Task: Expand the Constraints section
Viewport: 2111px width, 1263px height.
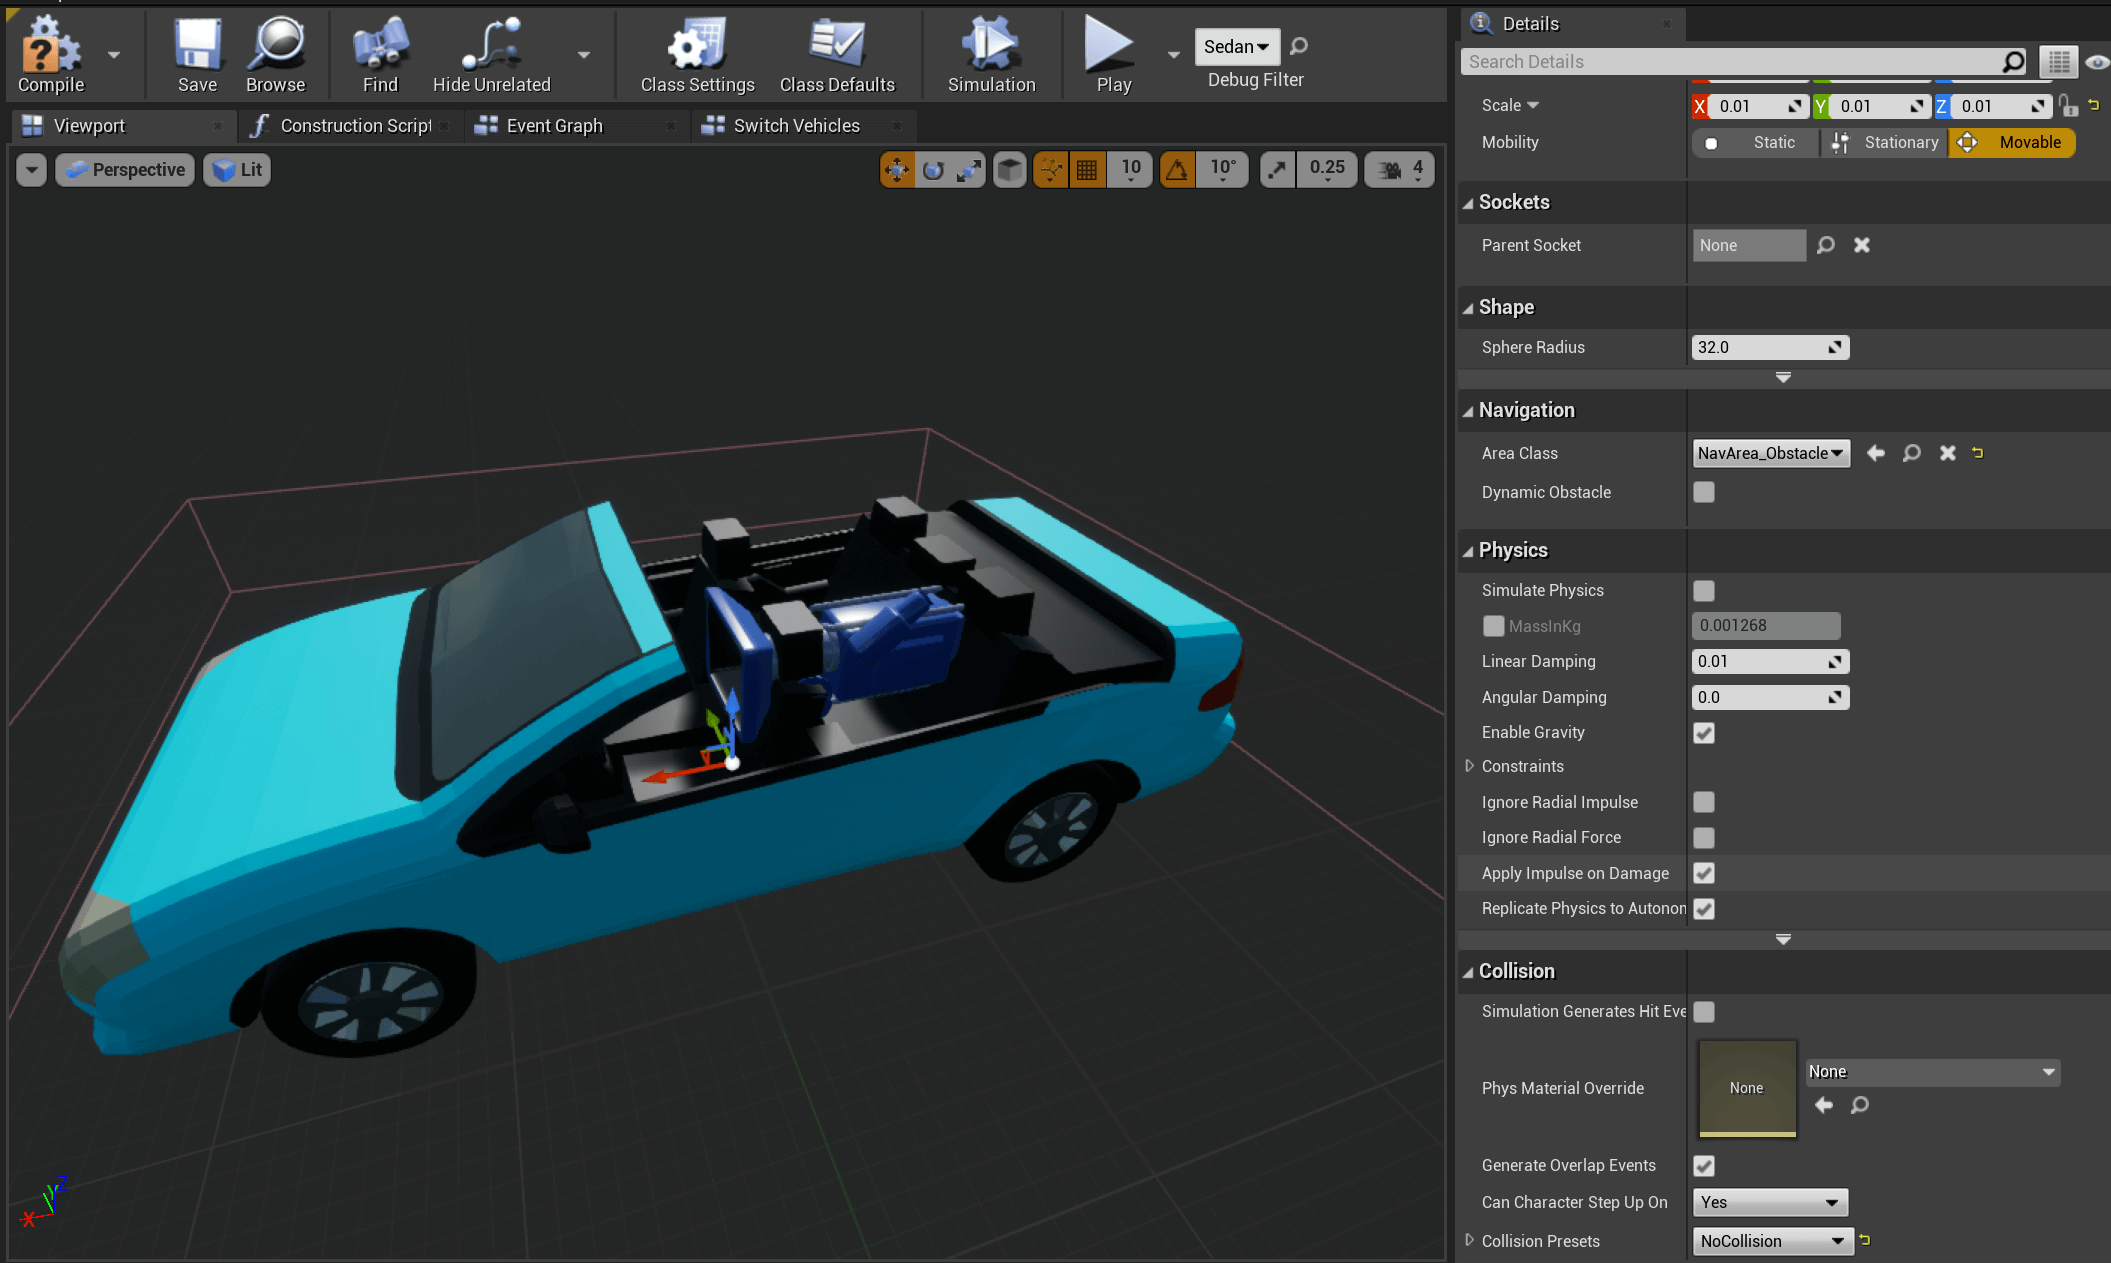Action: coord(1469,766)
